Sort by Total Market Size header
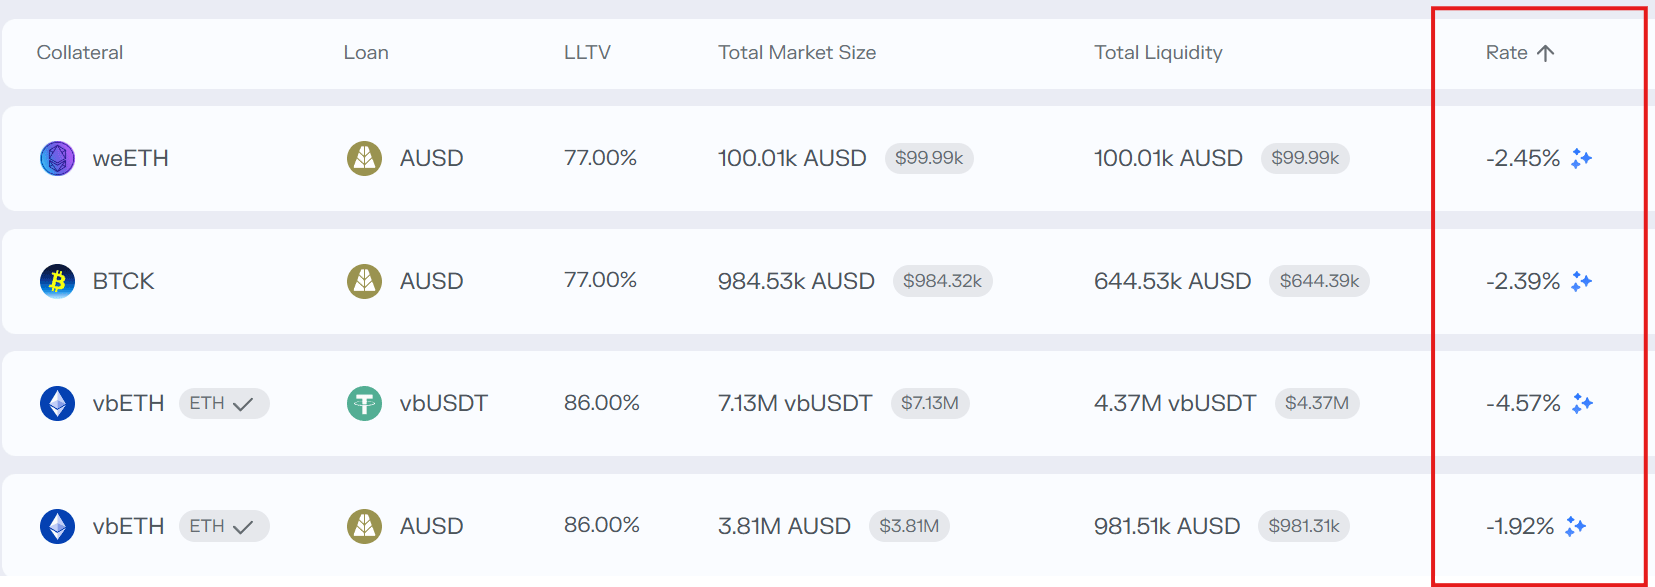The height and width of the screenshot is (587, 1655). (x=796, y=53)
